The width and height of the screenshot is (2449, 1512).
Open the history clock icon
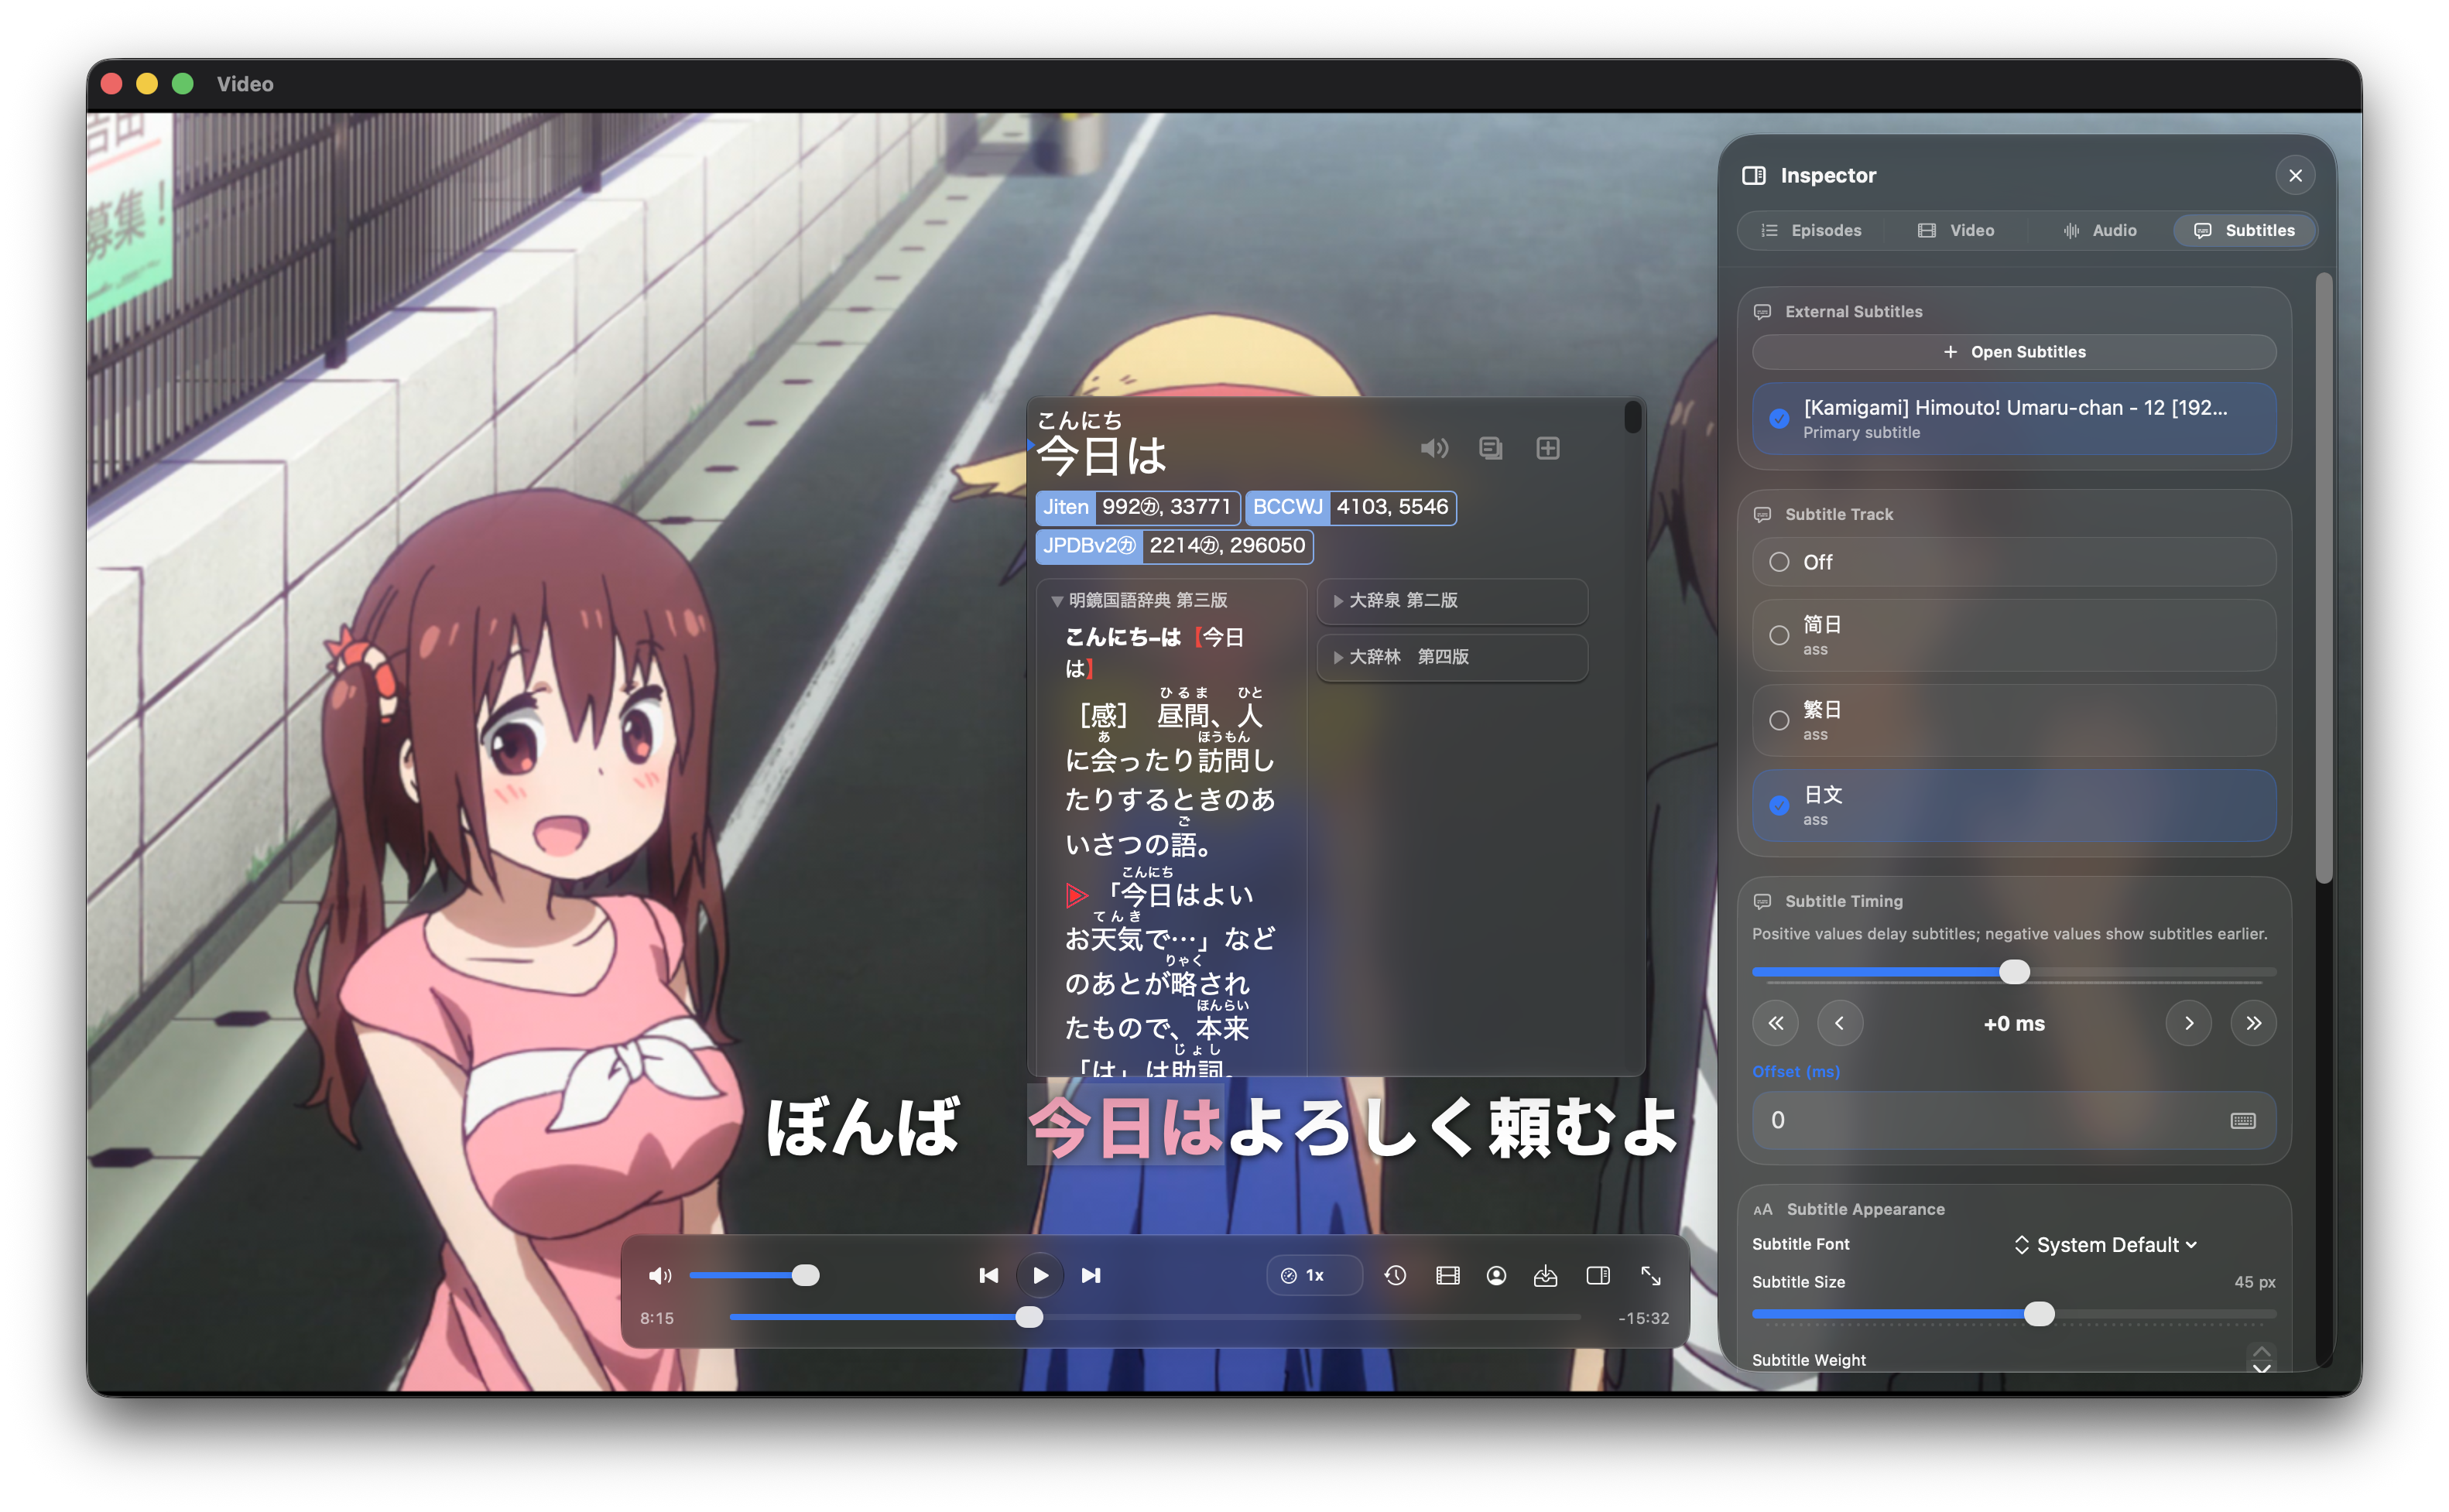pyautogui.click(x=1395, y=1275)
